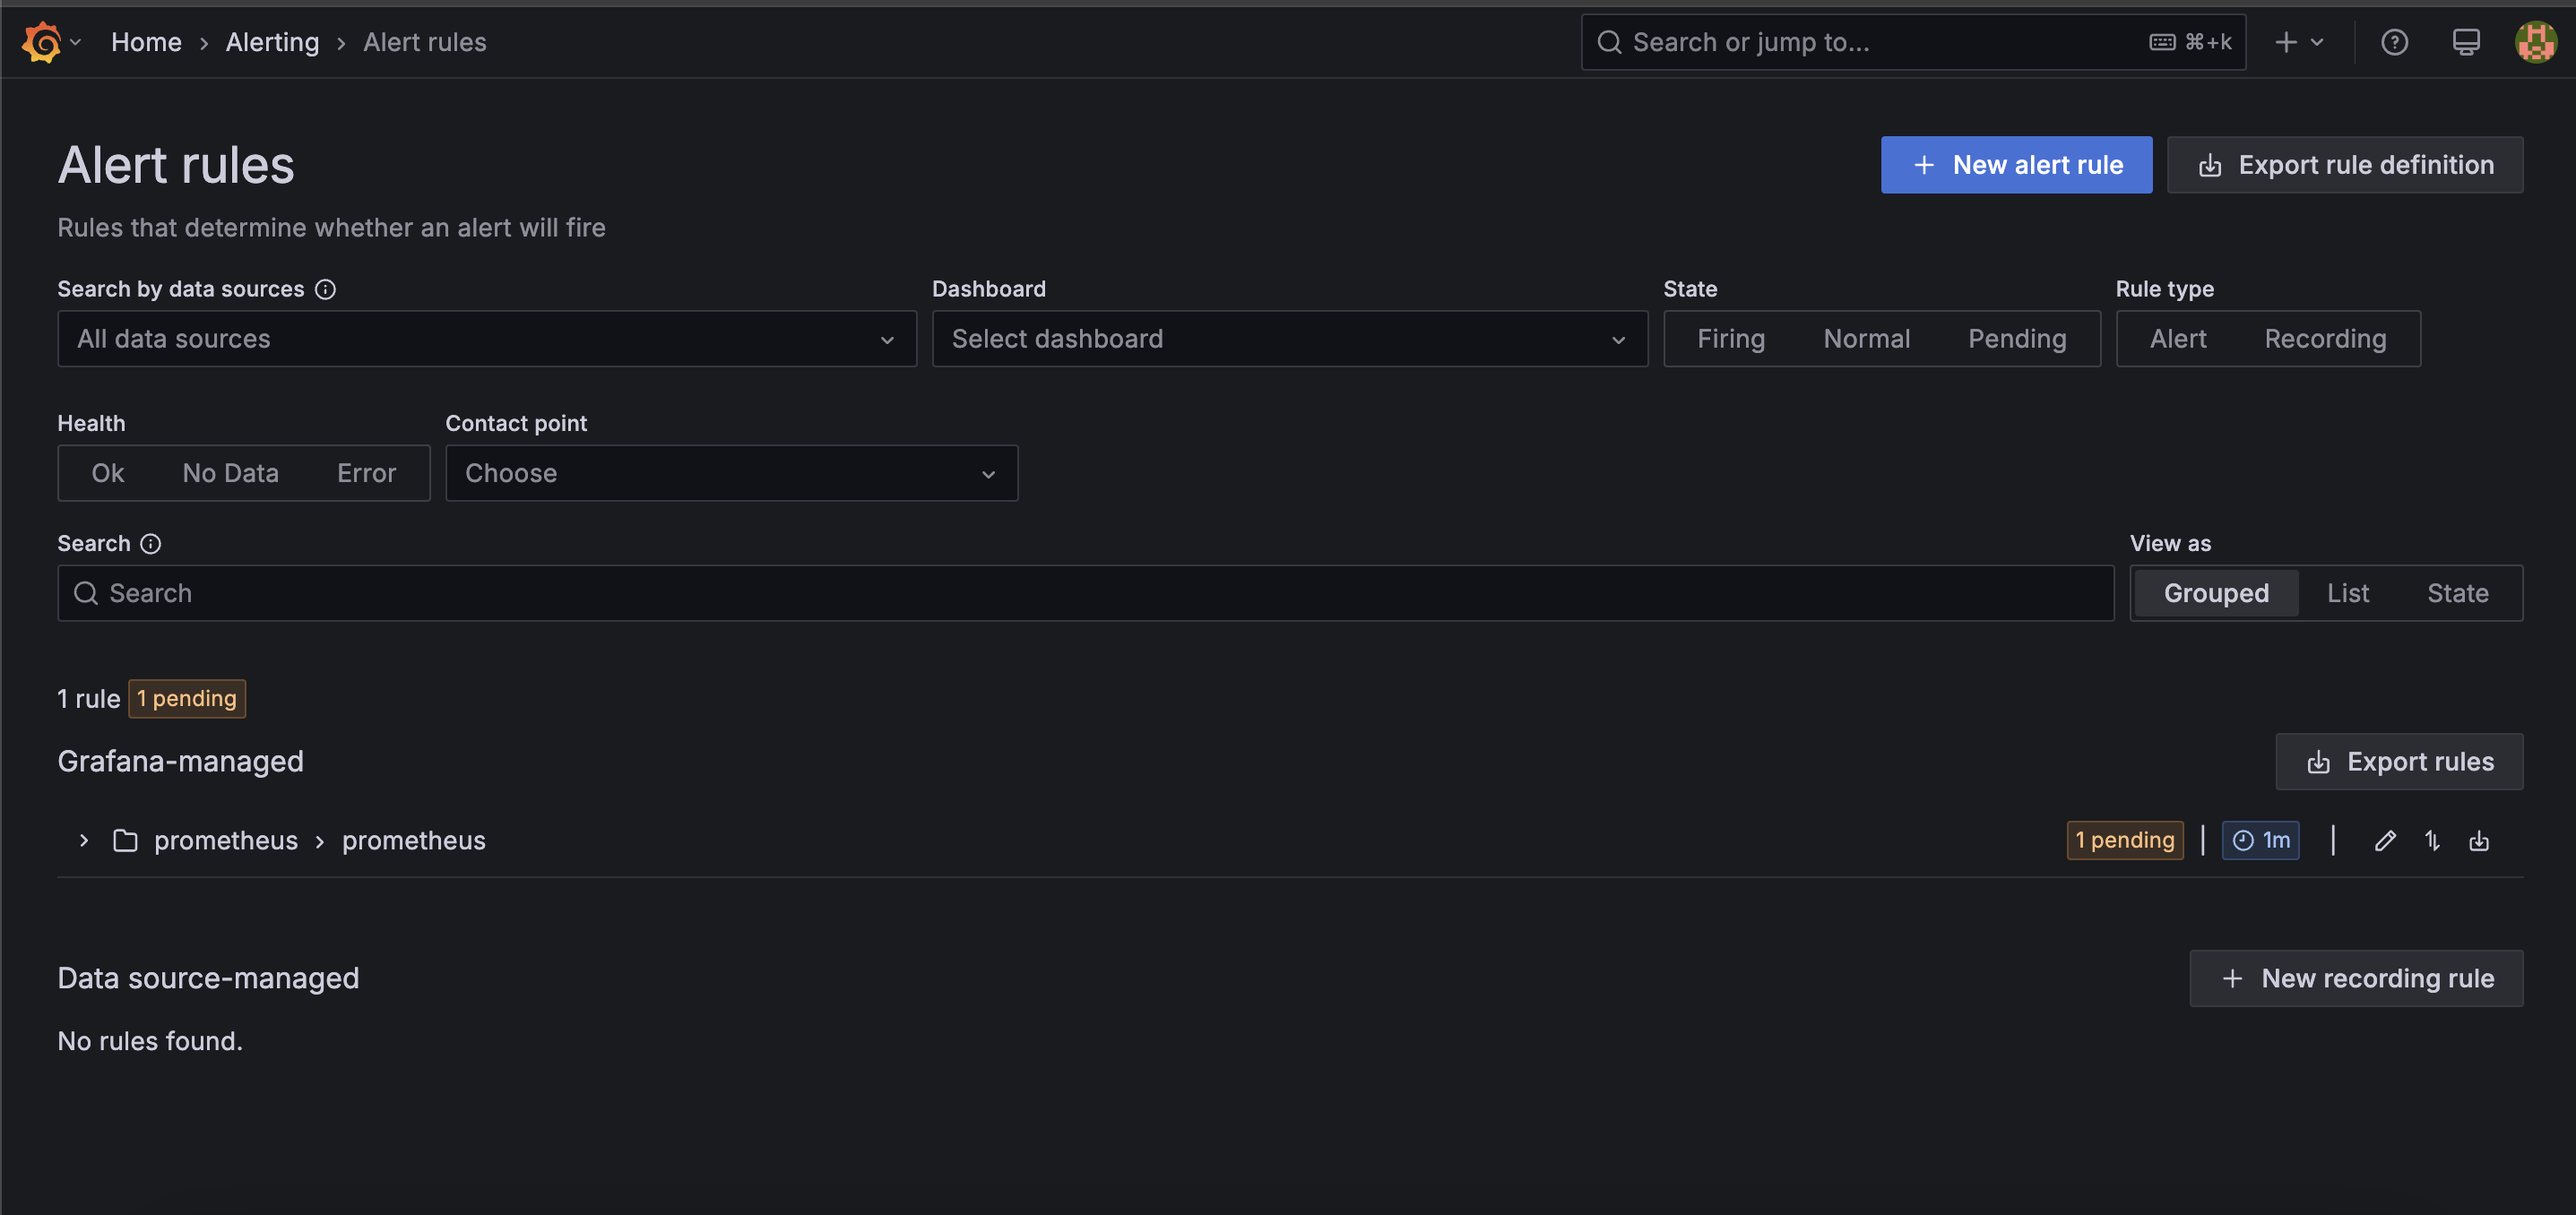Open the help question mark icon

pyautogui.click(x=2394, y=42)
